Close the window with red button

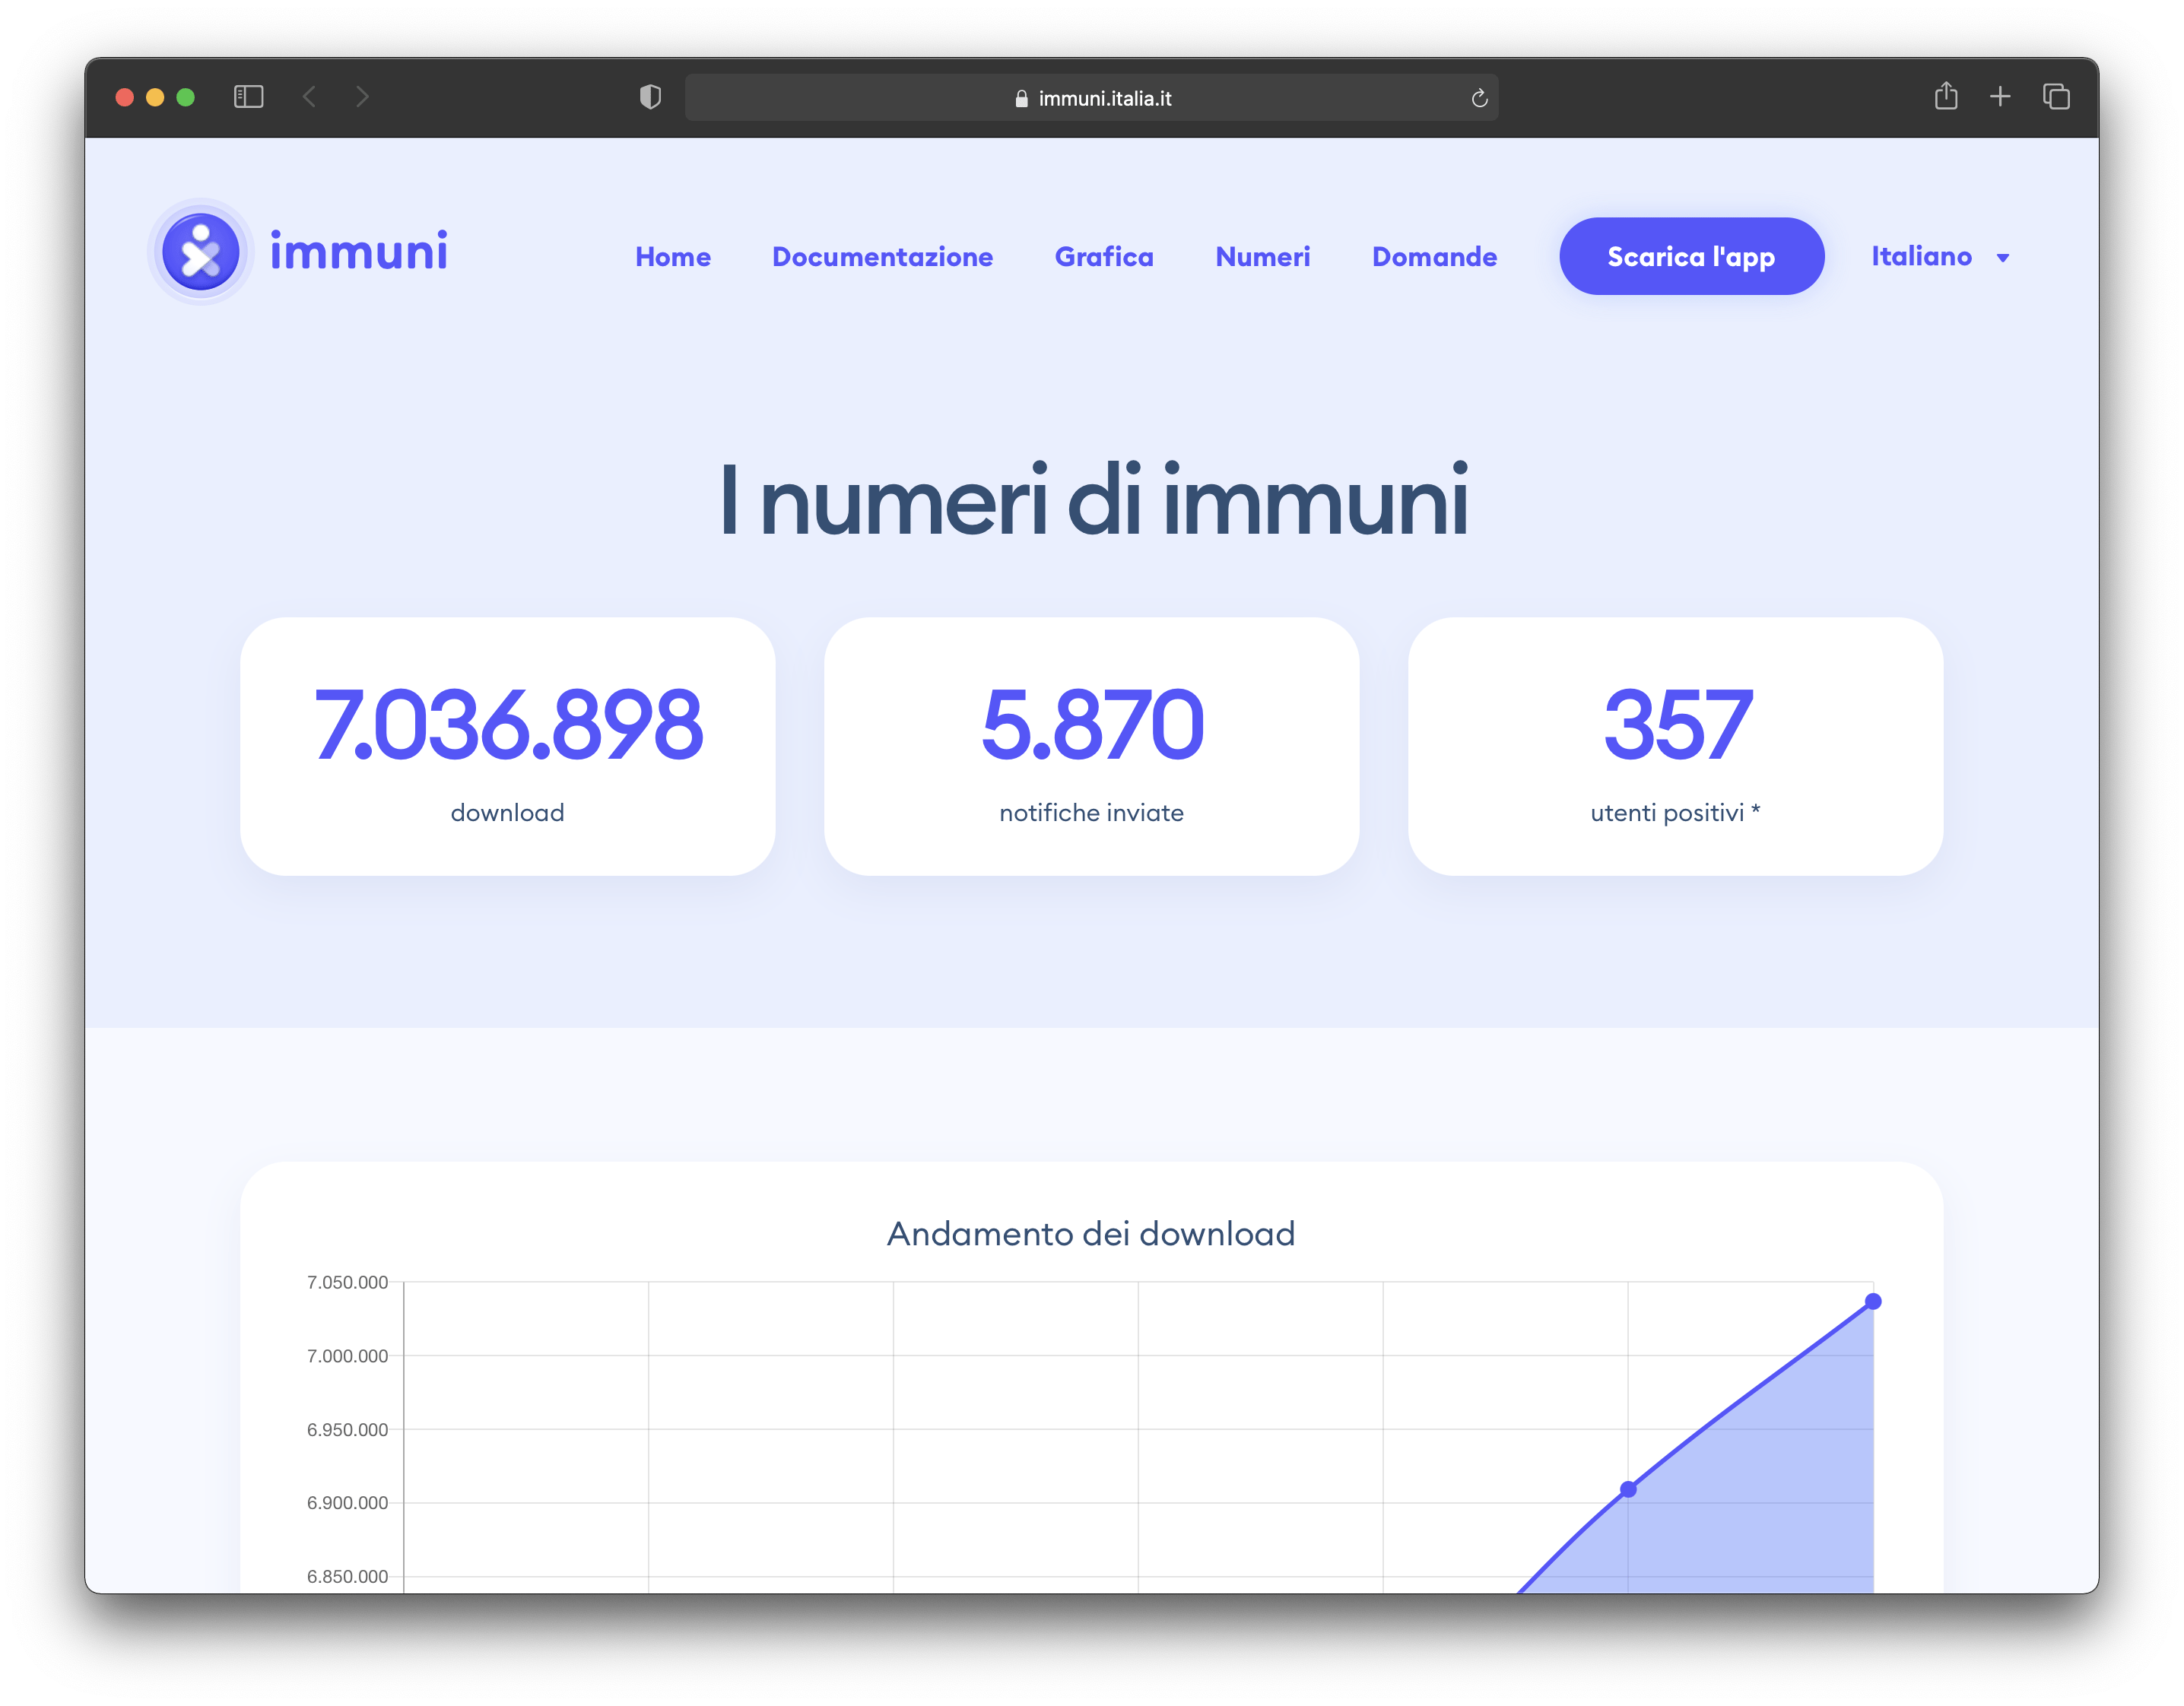coord(125,97)
